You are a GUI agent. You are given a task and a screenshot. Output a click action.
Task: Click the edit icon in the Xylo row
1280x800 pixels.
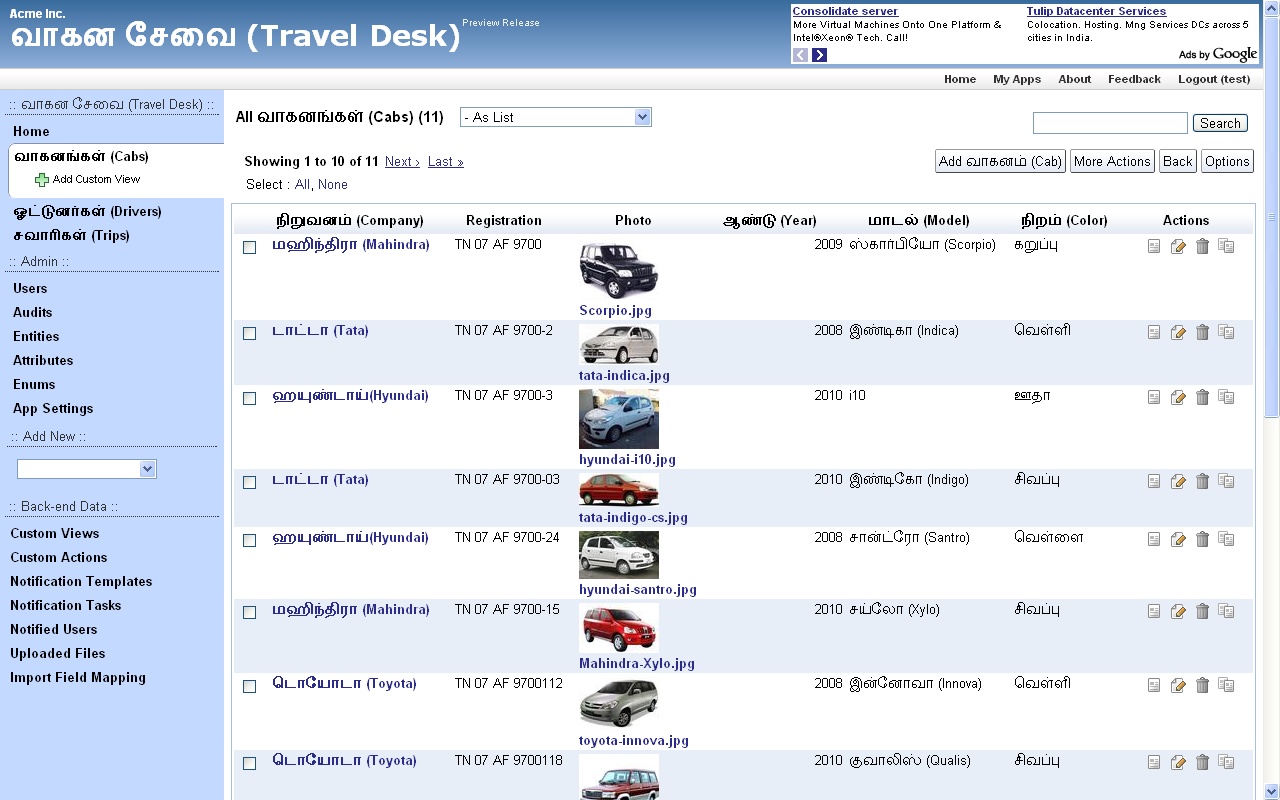[1178, 611]
